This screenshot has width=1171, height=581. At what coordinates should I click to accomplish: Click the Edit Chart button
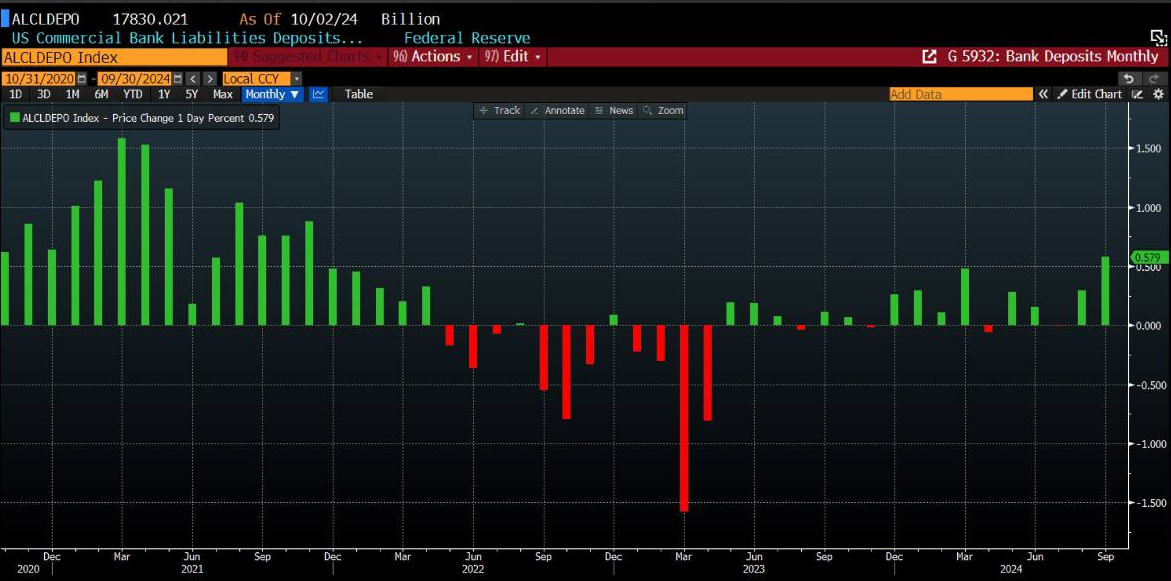(x=1090, y=94)
